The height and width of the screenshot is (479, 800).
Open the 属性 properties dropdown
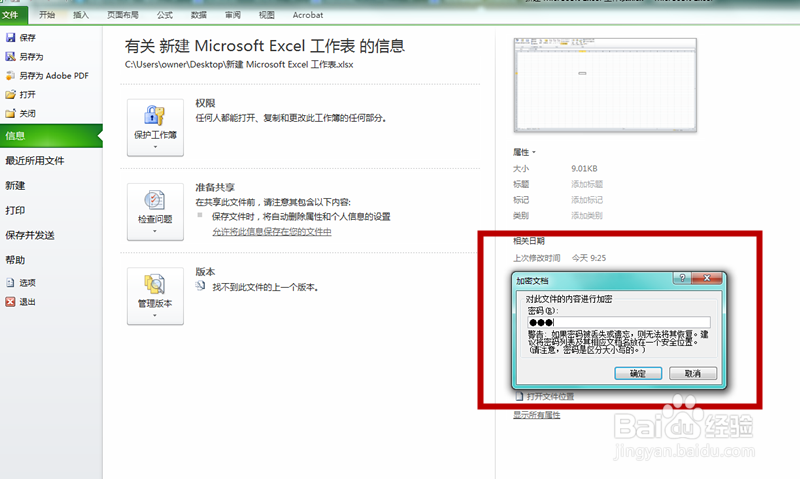524,152
